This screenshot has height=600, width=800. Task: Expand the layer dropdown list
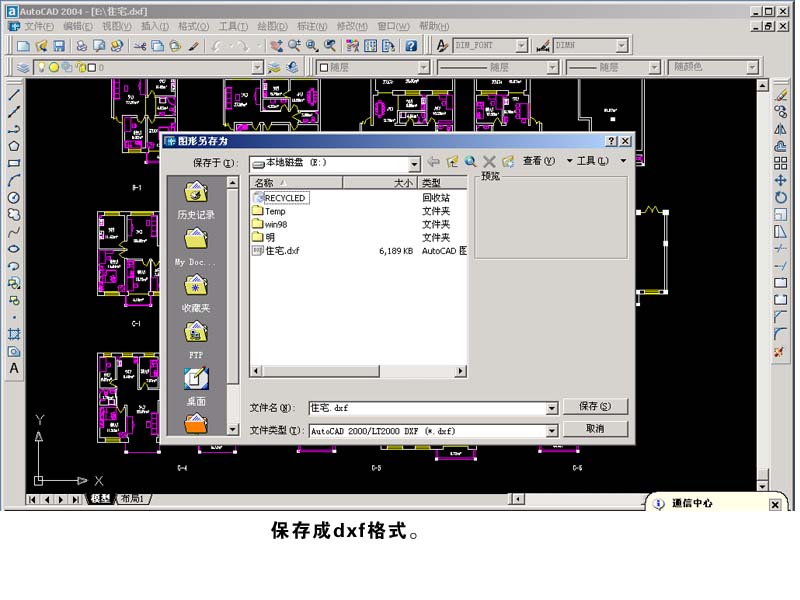[257, 67]
